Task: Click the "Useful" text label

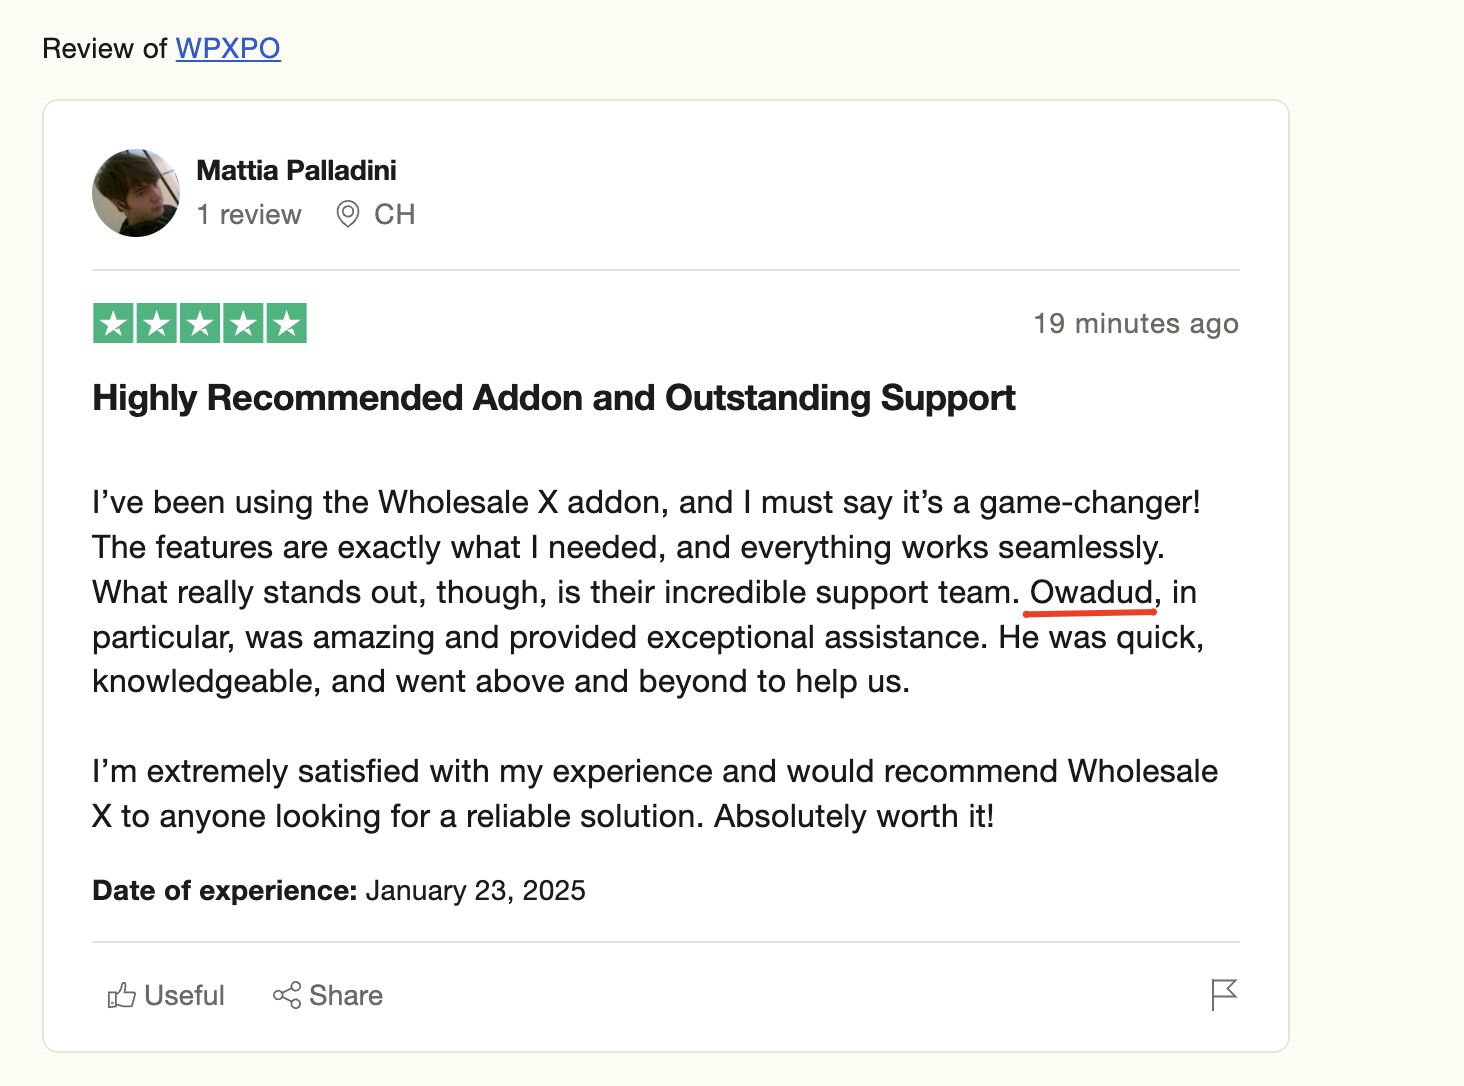Action: tap(184, 995)
